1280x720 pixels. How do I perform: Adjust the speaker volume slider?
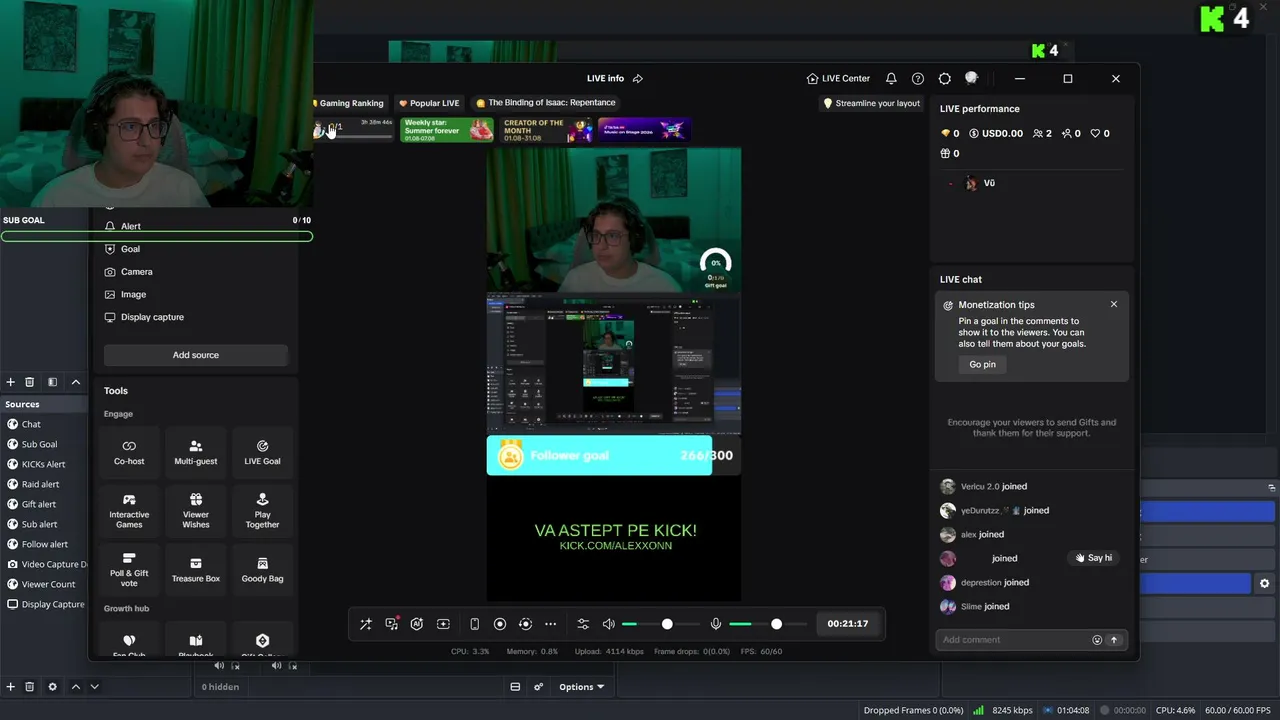(x=660, y=624)
